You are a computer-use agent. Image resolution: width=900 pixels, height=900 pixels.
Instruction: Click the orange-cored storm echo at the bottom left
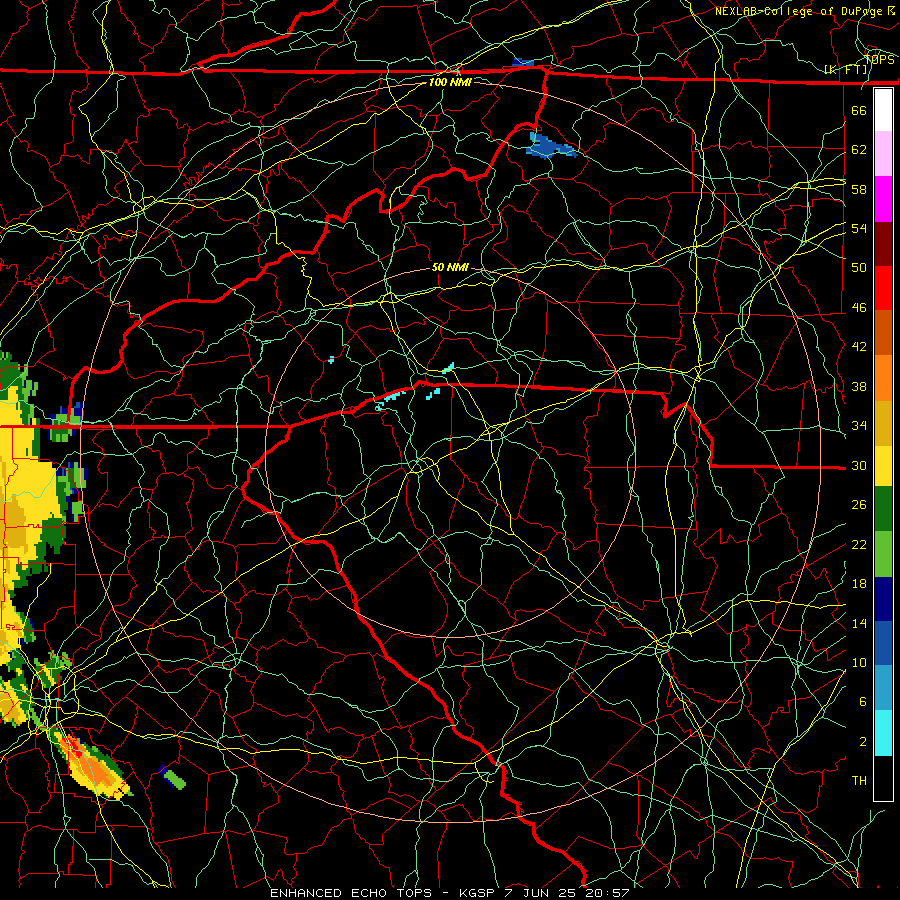pyautogui.click(x=92, y=767)
